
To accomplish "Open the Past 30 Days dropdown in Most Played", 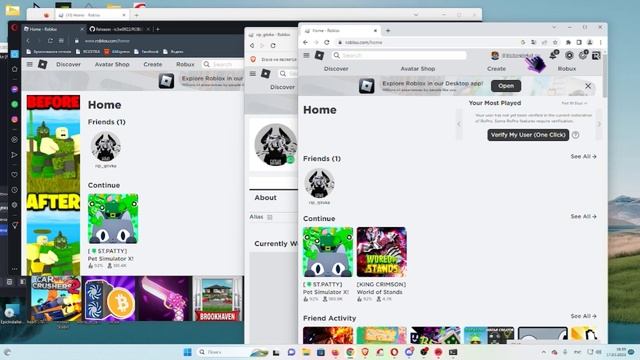I will pos(574,103).
